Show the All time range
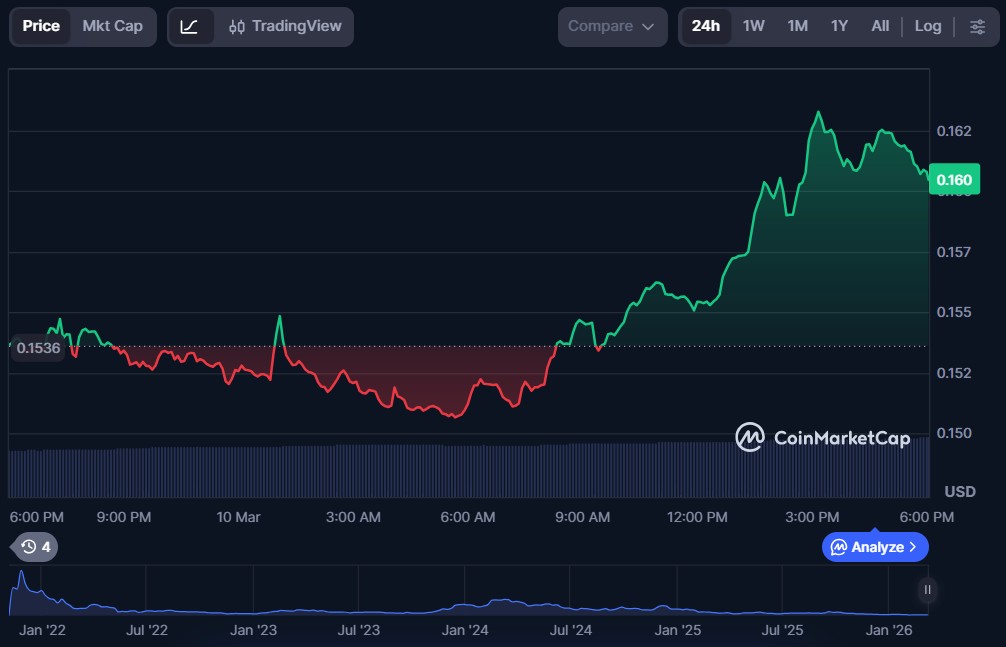Screen dimensions: 1006x647 [x=880, y=26]
